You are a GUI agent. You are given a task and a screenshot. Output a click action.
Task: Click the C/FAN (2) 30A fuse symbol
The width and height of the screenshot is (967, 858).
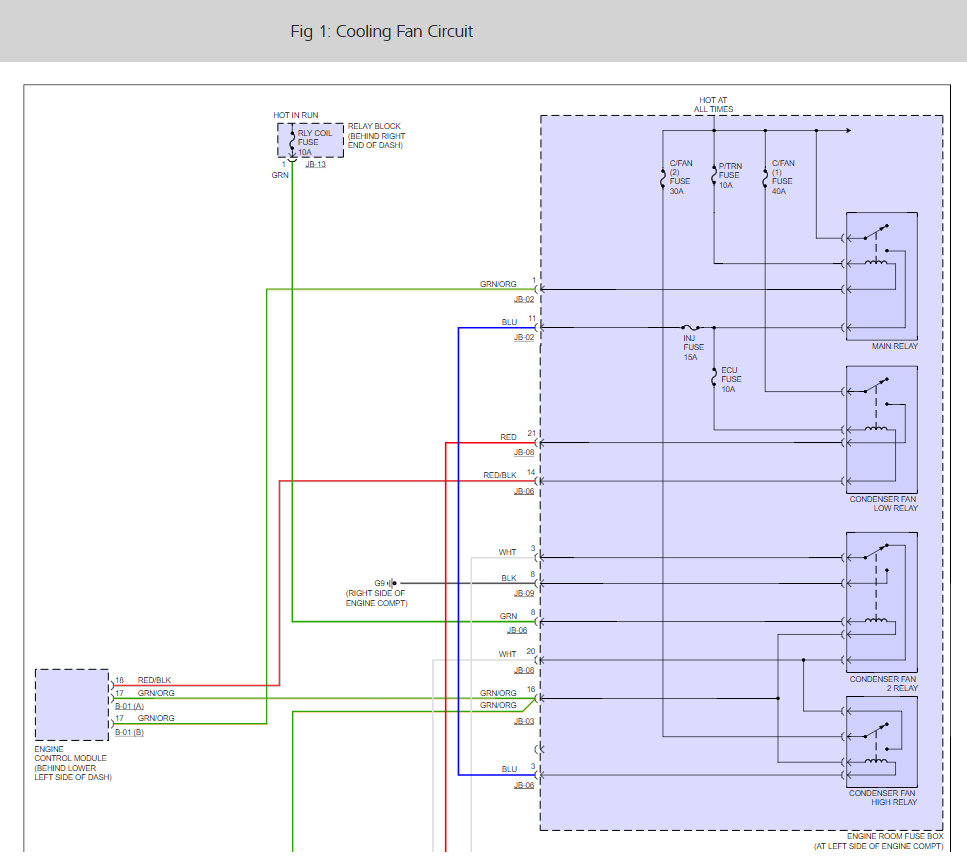pyautogui.click(x=663, y=178)
